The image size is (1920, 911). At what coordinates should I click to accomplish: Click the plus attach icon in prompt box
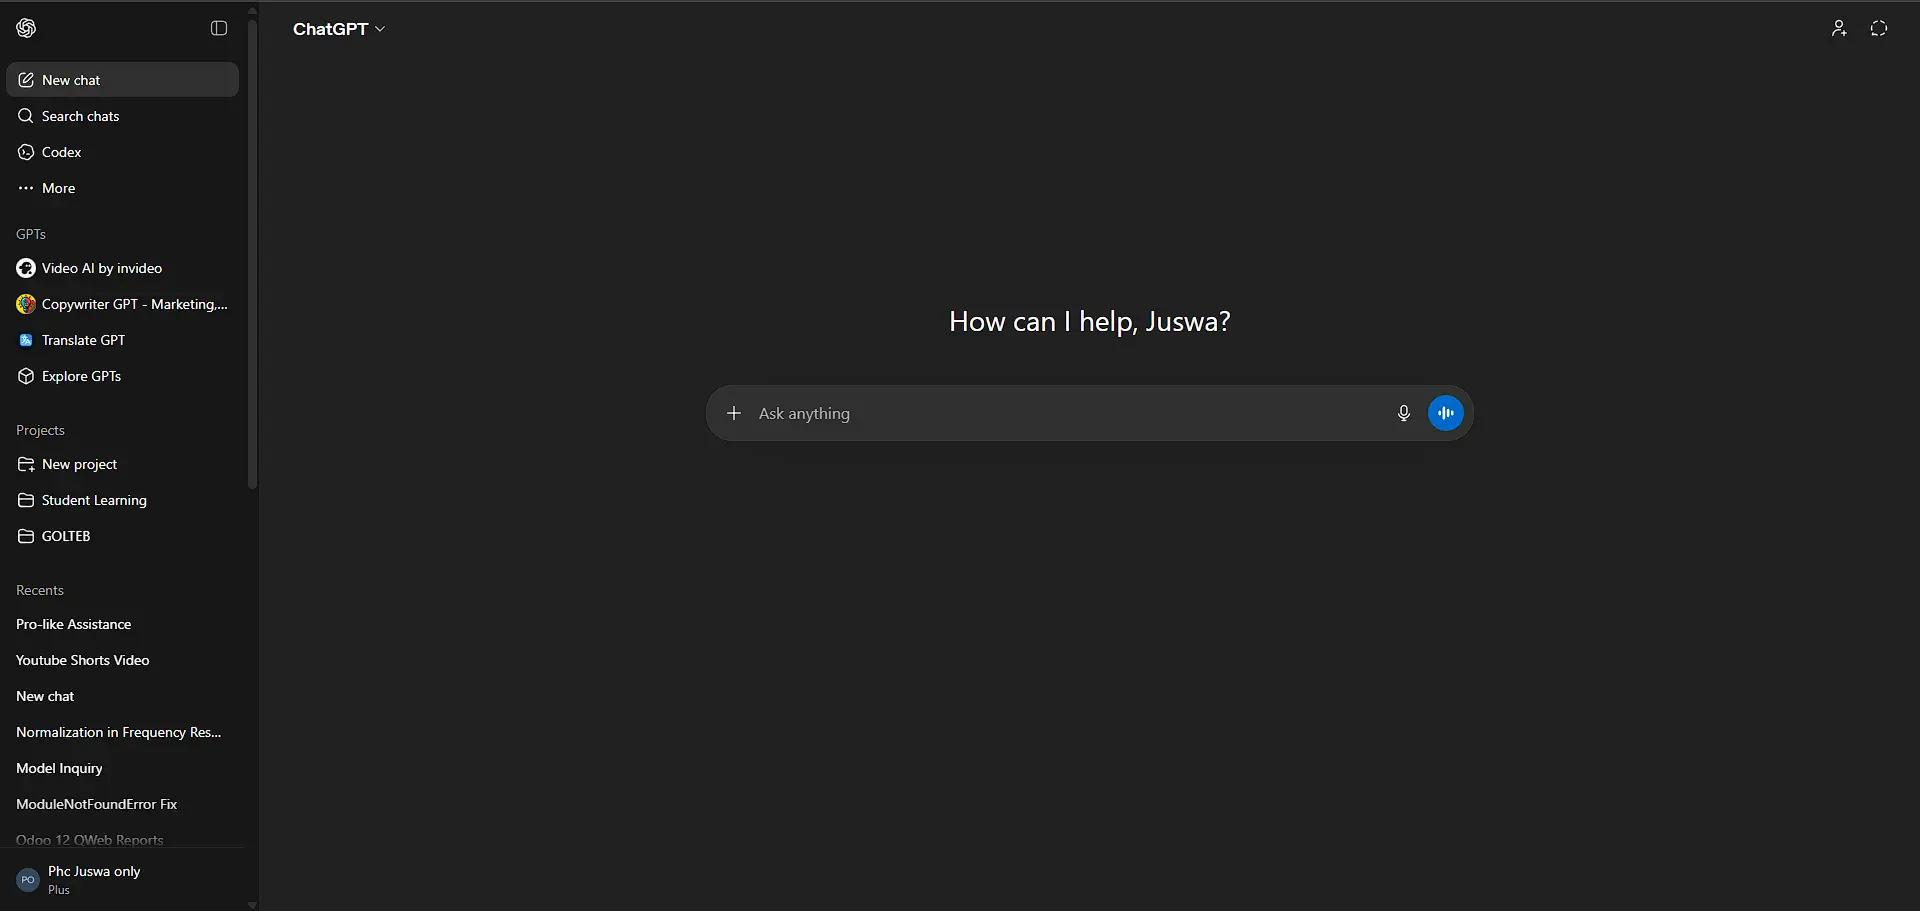coord(734,413)
